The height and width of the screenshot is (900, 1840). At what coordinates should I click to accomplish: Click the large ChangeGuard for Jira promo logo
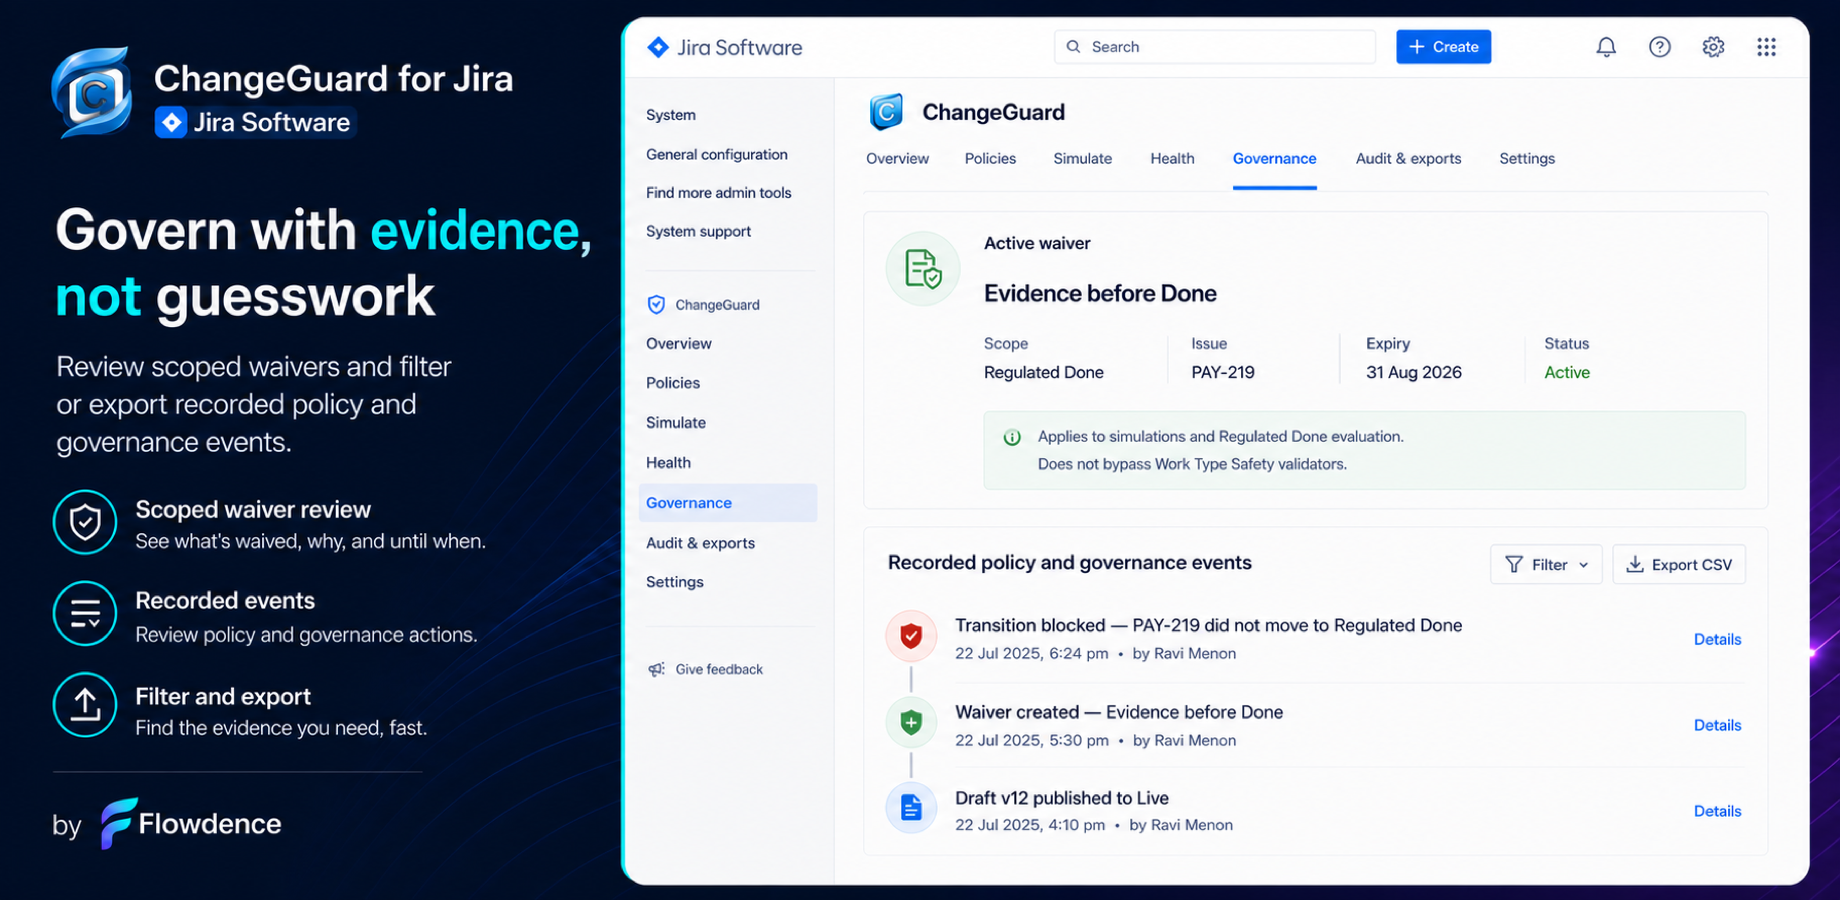92,93
